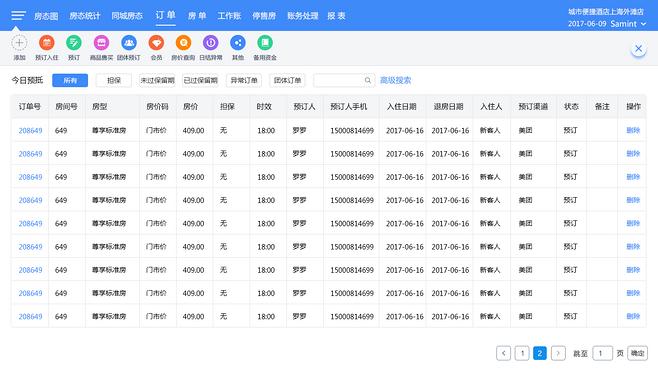Click the 预订人手机 column header

pyautogui.click(x=349, y=107)
